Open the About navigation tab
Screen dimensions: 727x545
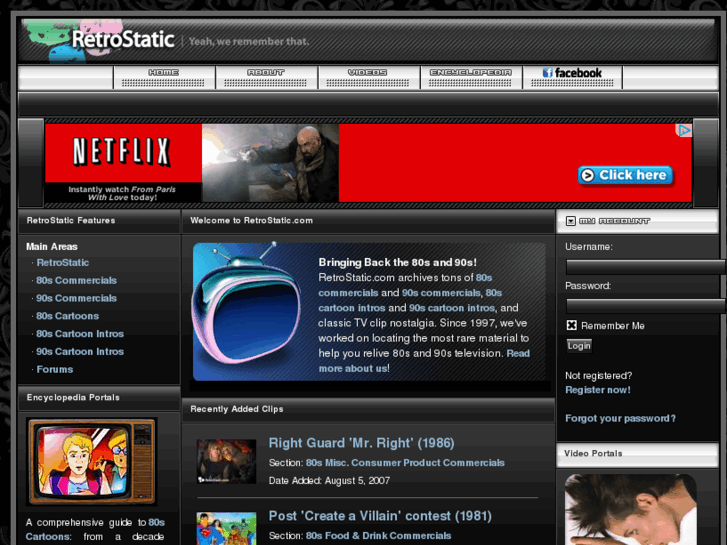click(x=266, y=77)
